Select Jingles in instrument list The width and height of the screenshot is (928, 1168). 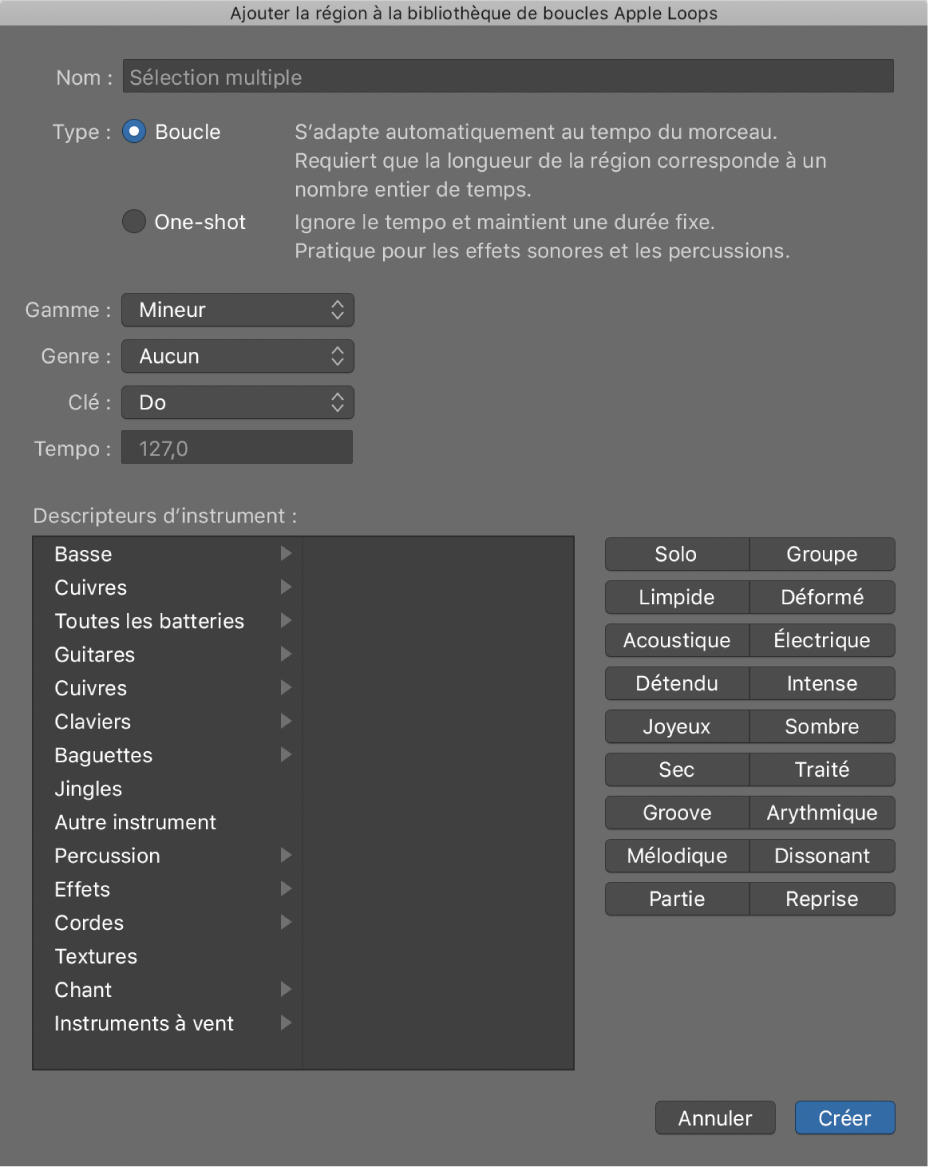(89, 789)
